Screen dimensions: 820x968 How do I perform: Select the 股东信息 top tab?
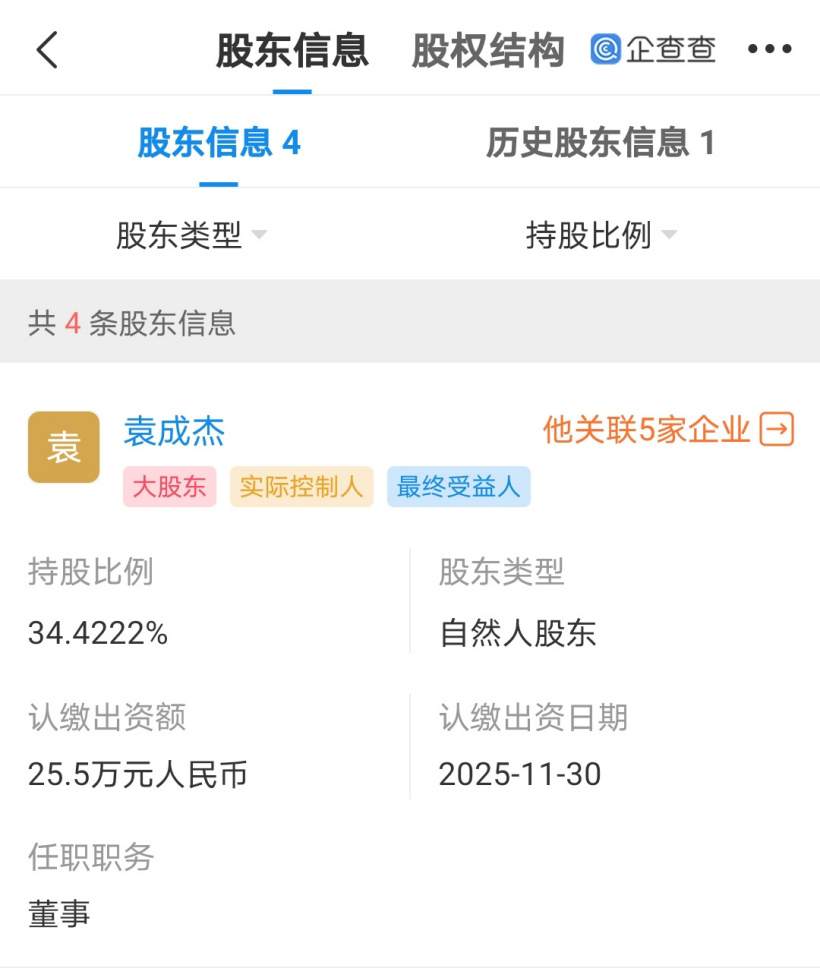[x=292, y=51]
